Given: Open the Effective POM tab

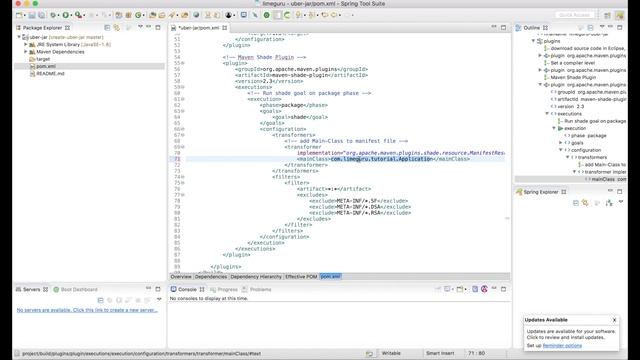Looking at the screenshot, I should tap(301, 277).
